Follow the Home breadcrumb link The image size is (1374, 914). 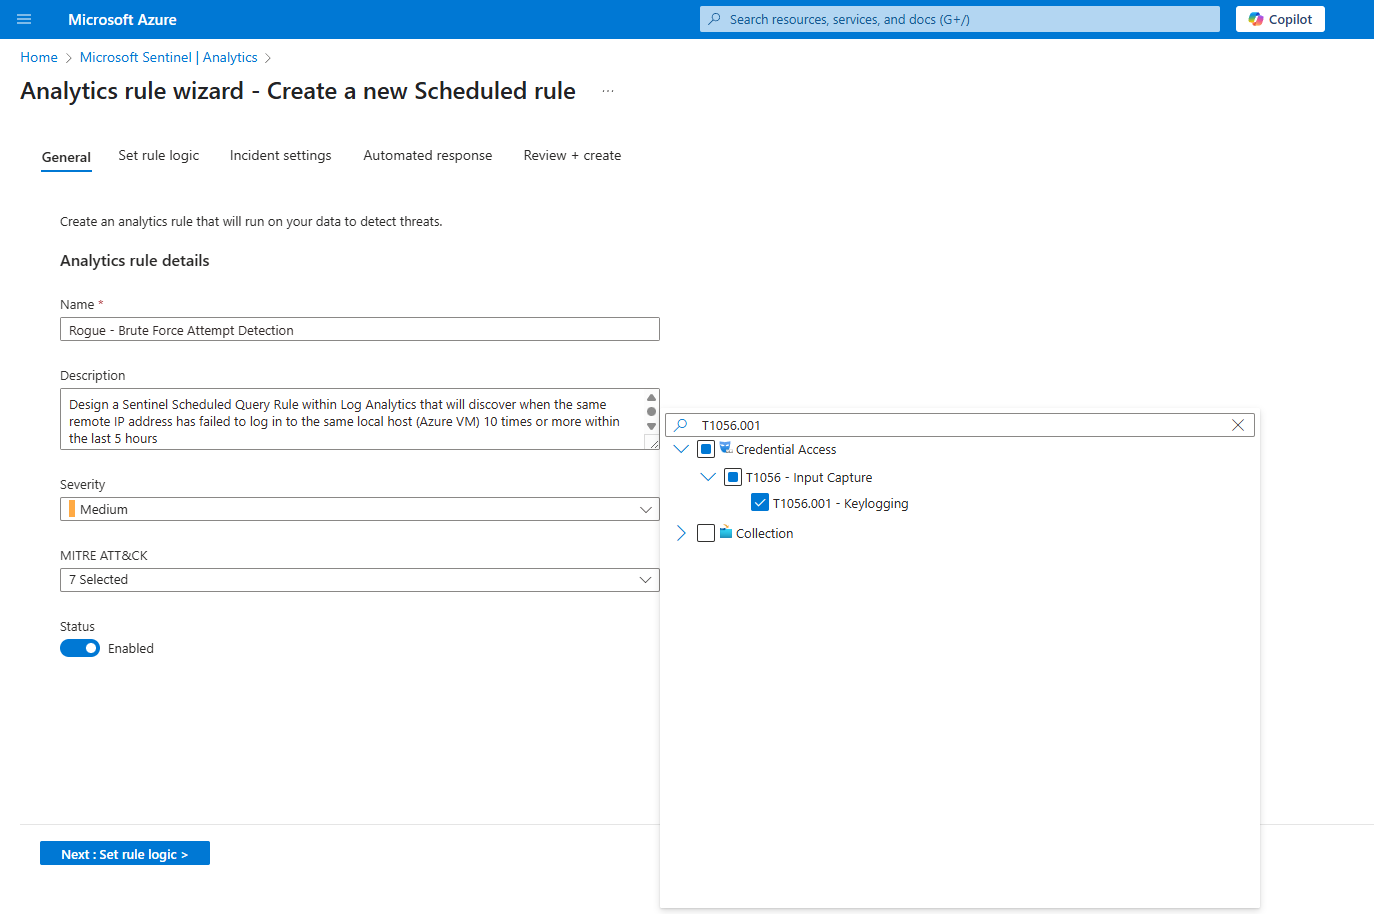[x=39, y=57]
